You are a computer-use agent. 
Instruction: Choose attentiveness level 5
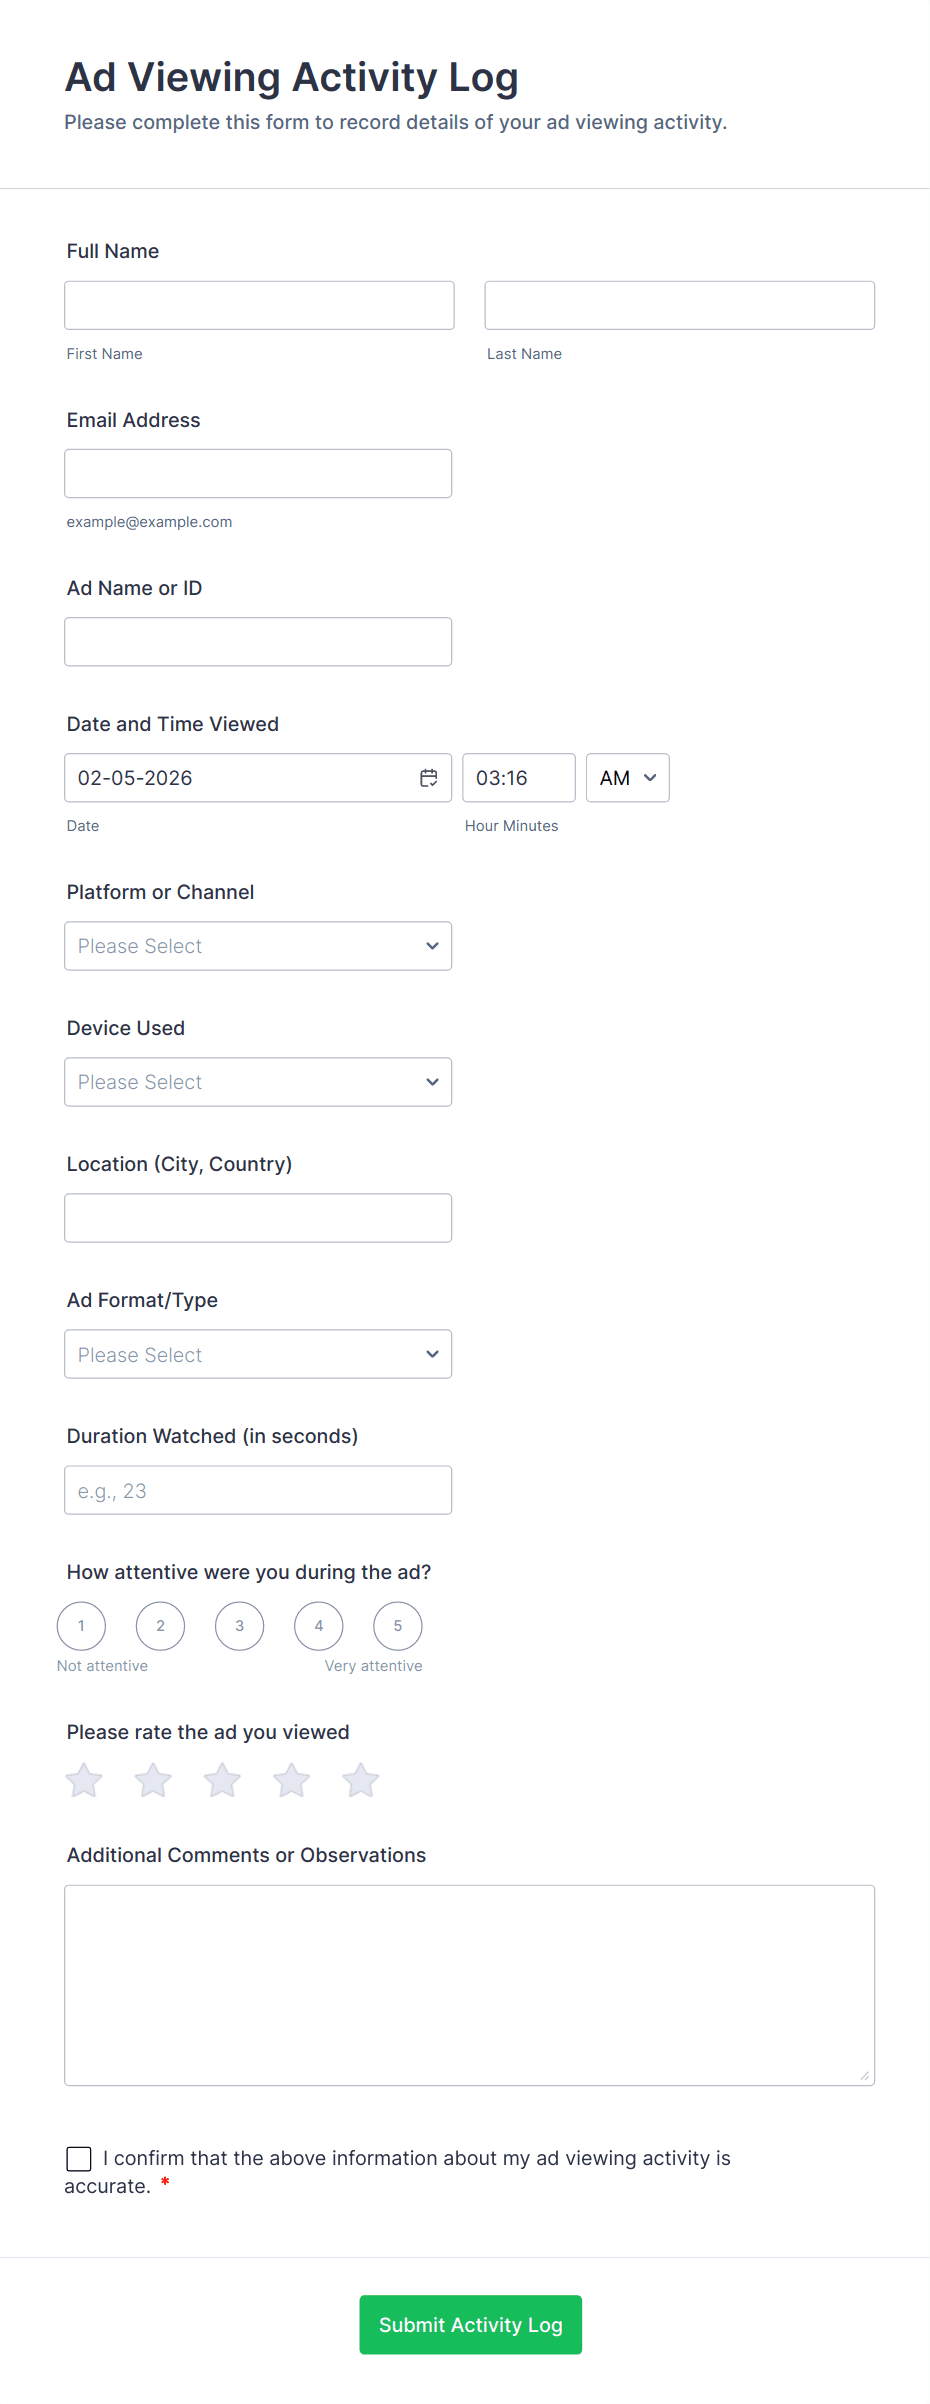[397, 1626]
